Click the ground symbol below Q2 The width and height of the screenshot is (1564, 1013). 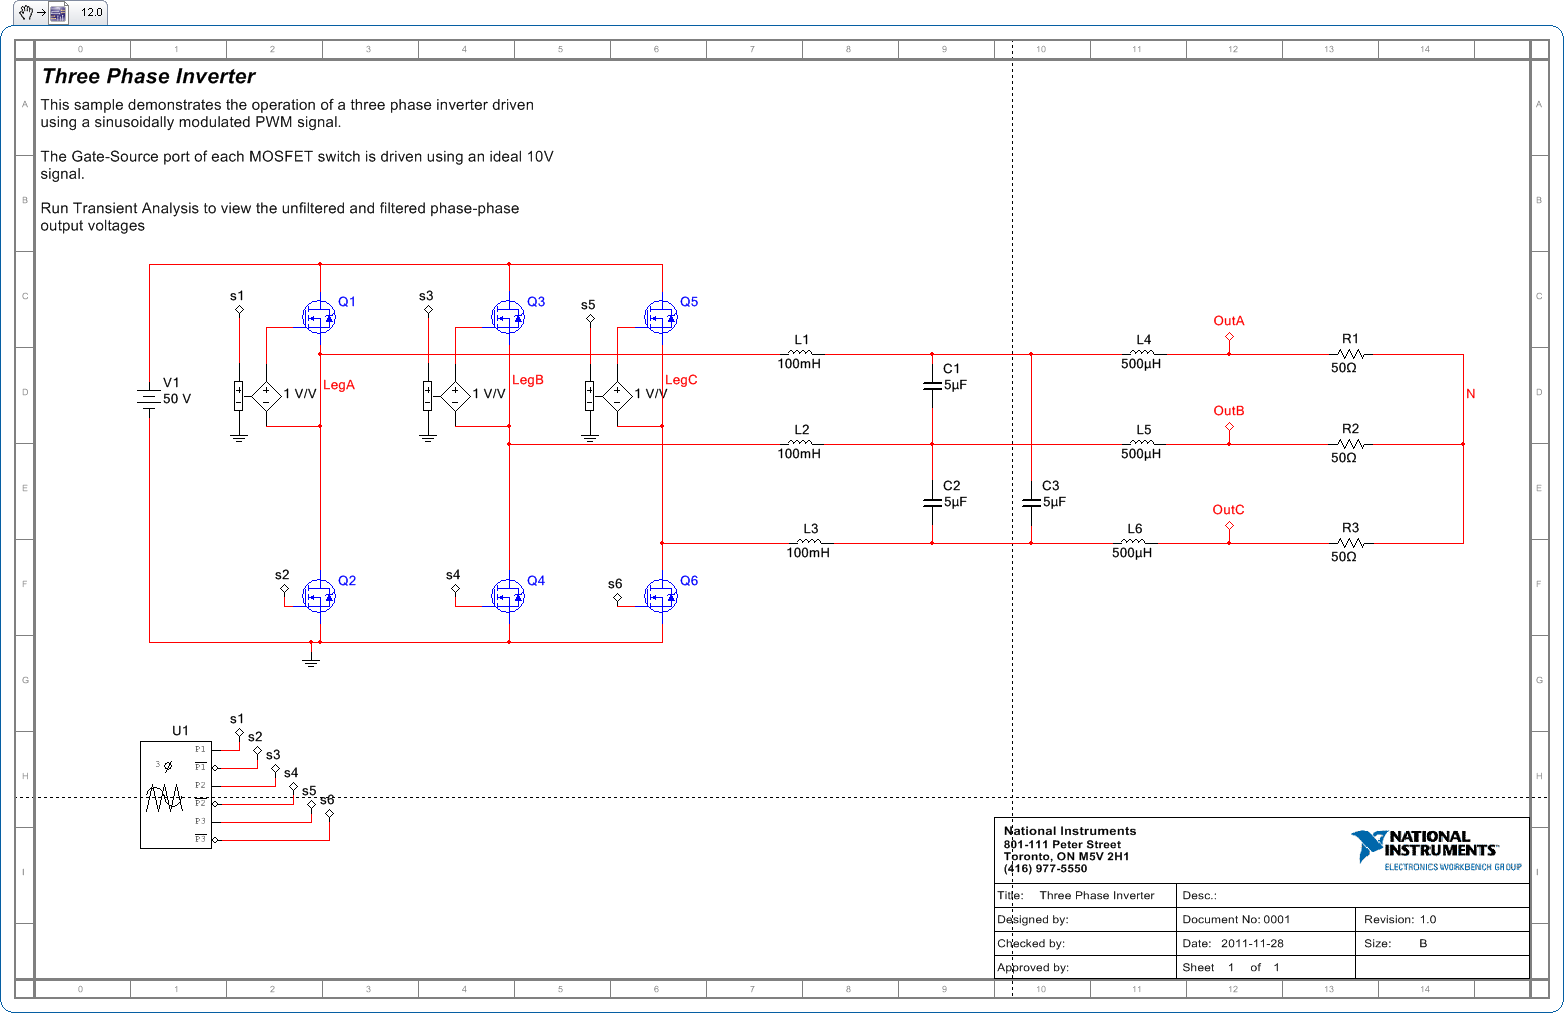pos(311,658)
